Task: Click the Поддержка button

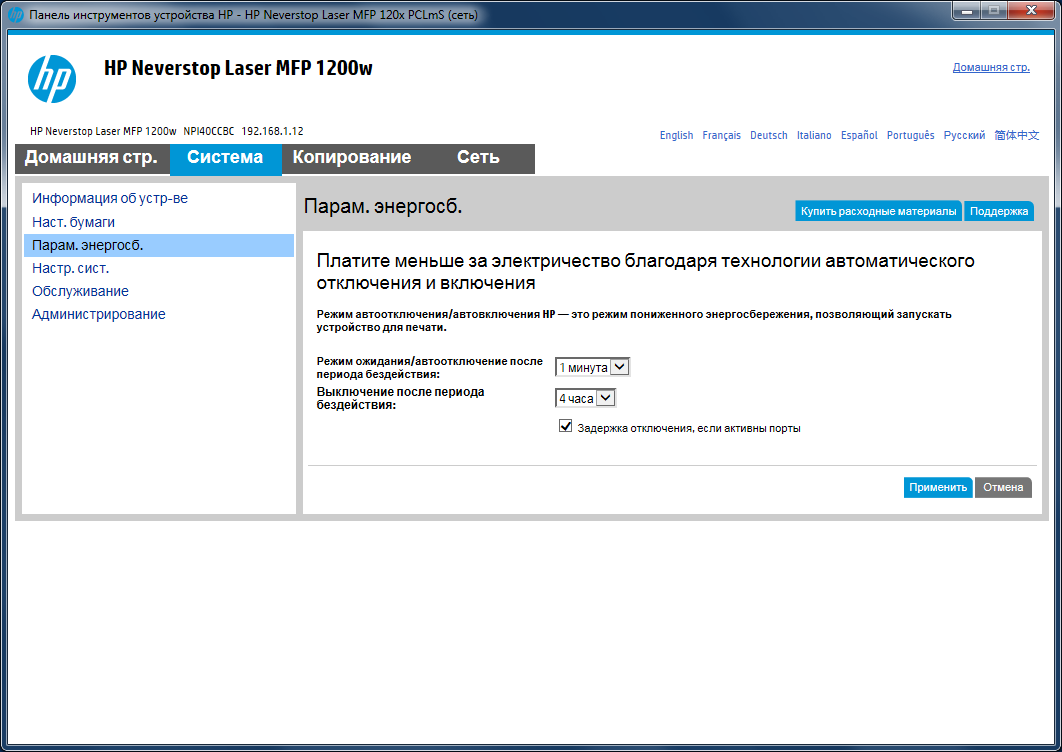Action: click(999, 211)
